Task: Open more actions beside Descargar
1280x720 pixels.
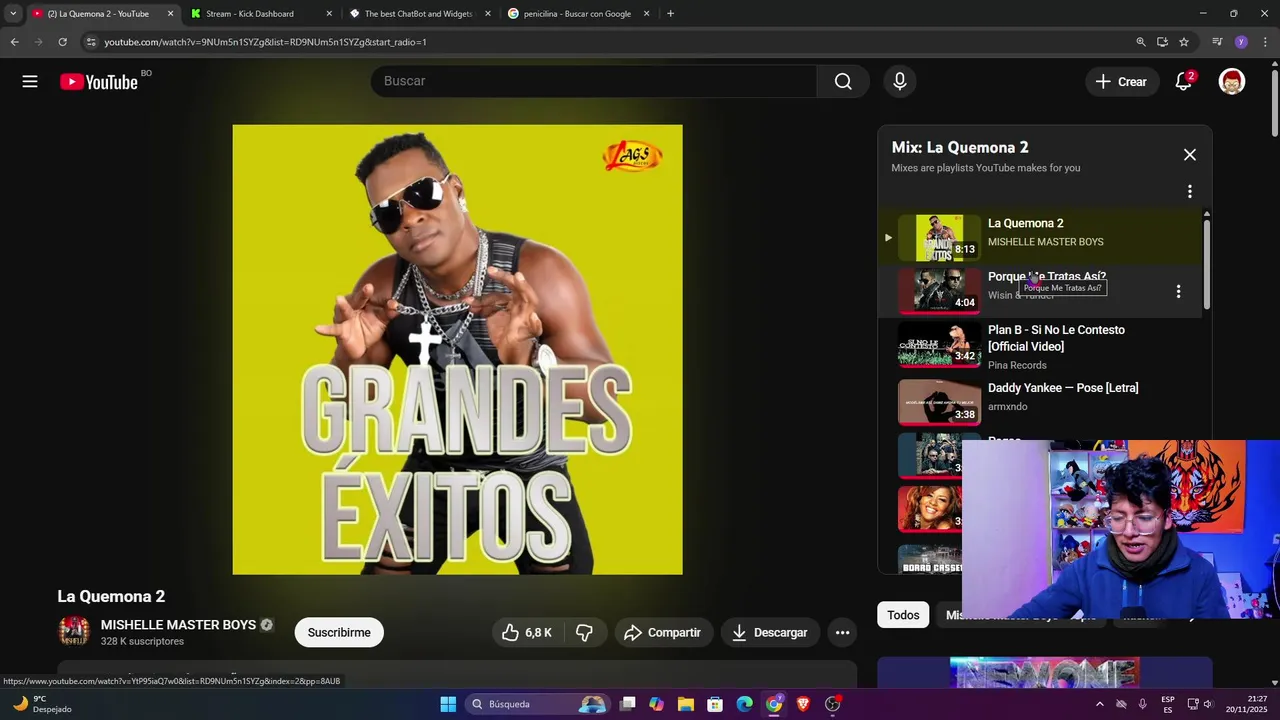Action: point(842,632)
